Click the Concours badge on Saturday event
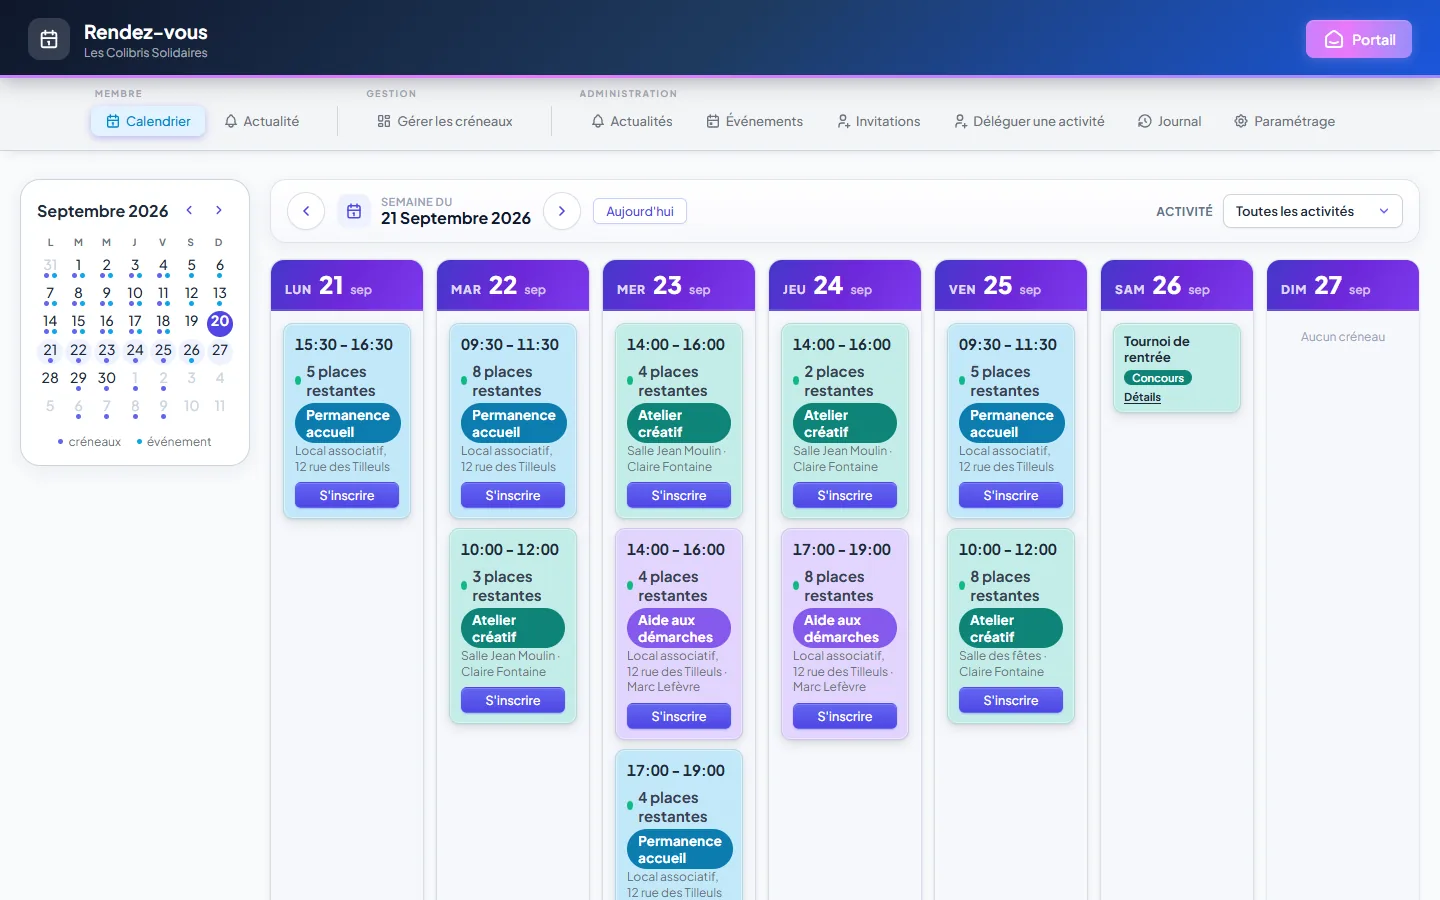Viewport: 1440px width, 900px height. click(x=1158, y=378)
